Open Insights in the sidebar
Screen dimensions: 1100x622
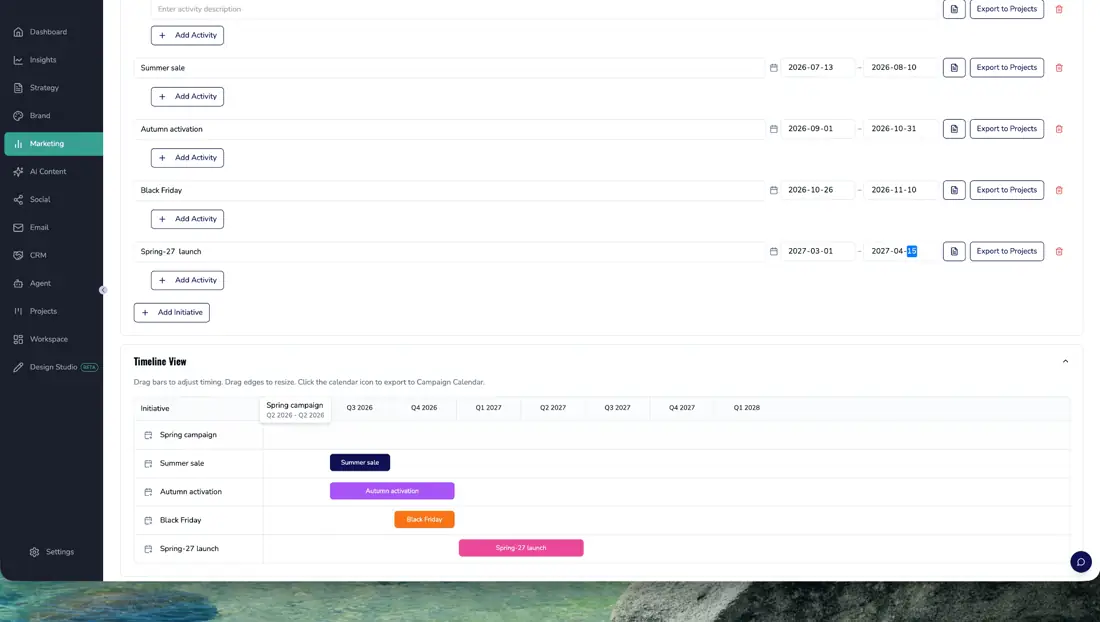click(53, 60)
